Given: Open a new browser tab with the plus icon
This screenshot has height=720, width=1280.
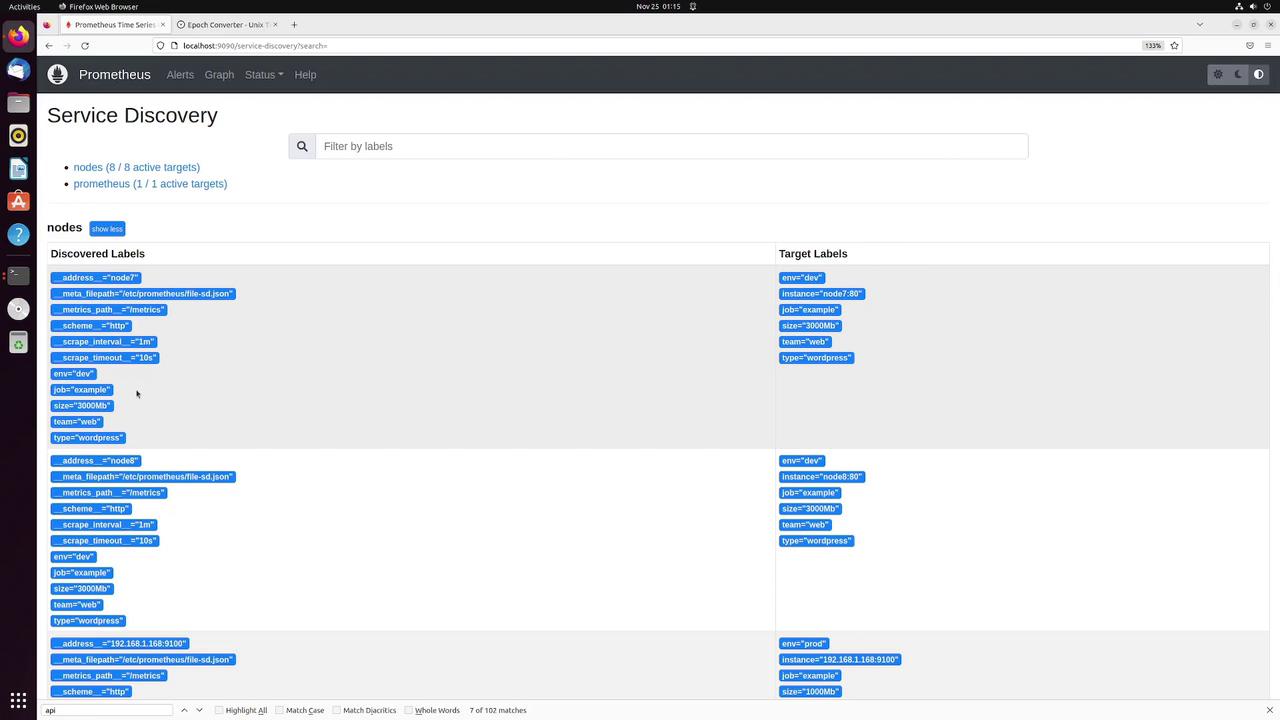Looking at the screenshot, I should 294,24.
